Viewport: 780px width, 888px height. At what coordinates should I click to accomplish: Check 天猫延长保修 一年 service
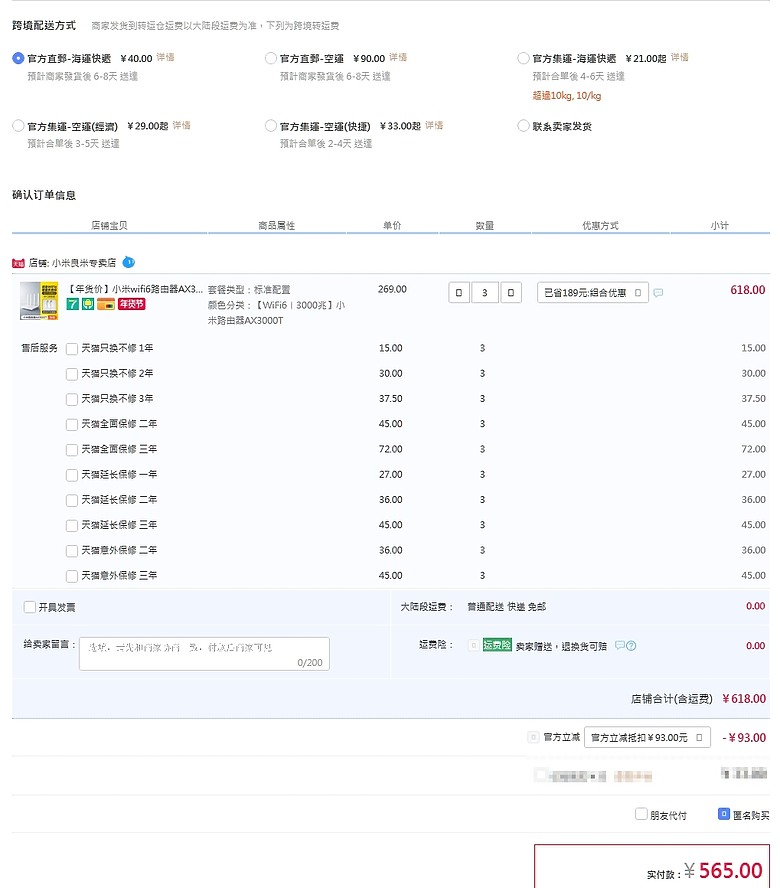72,475
